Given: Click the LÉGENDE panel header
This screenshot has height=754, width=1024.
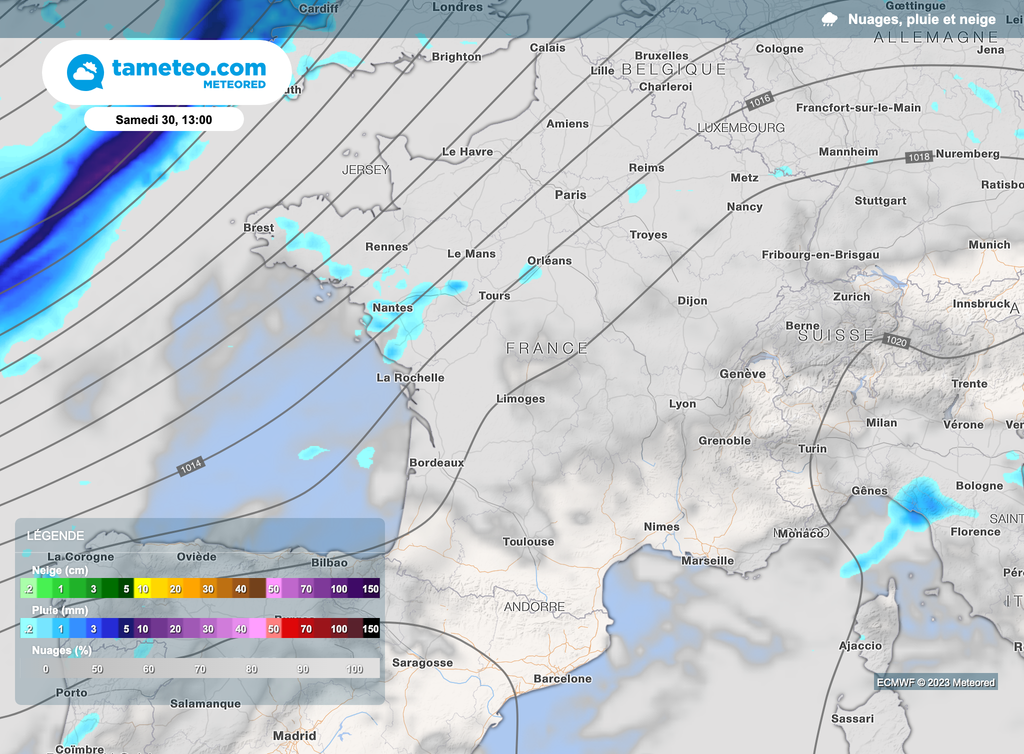Looking at the screenshot, I should [55, 535].
